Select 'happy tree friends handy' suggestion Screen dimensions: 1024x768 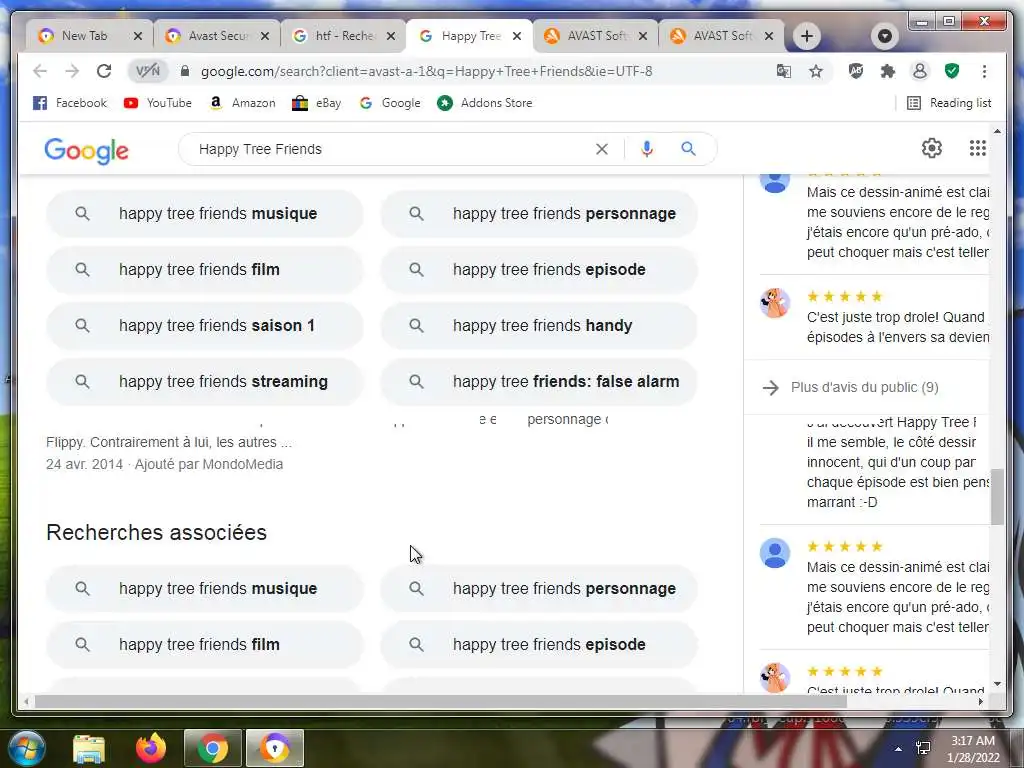click(x=539, y=325)
